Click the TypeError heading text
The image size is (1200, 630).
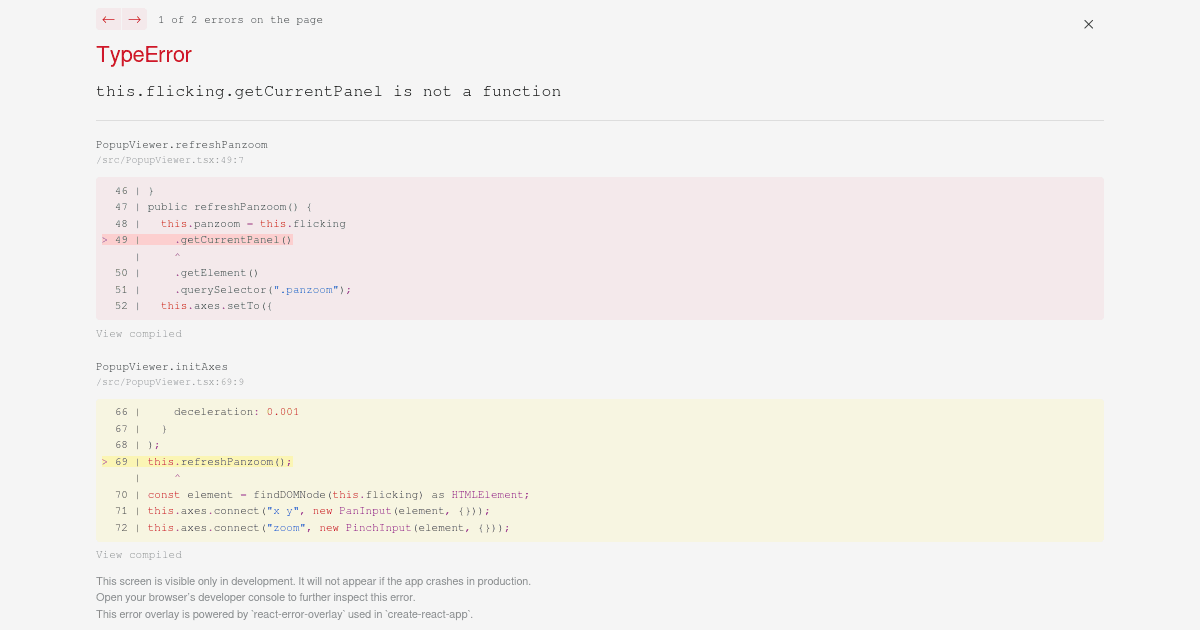(x=143, y=55)
